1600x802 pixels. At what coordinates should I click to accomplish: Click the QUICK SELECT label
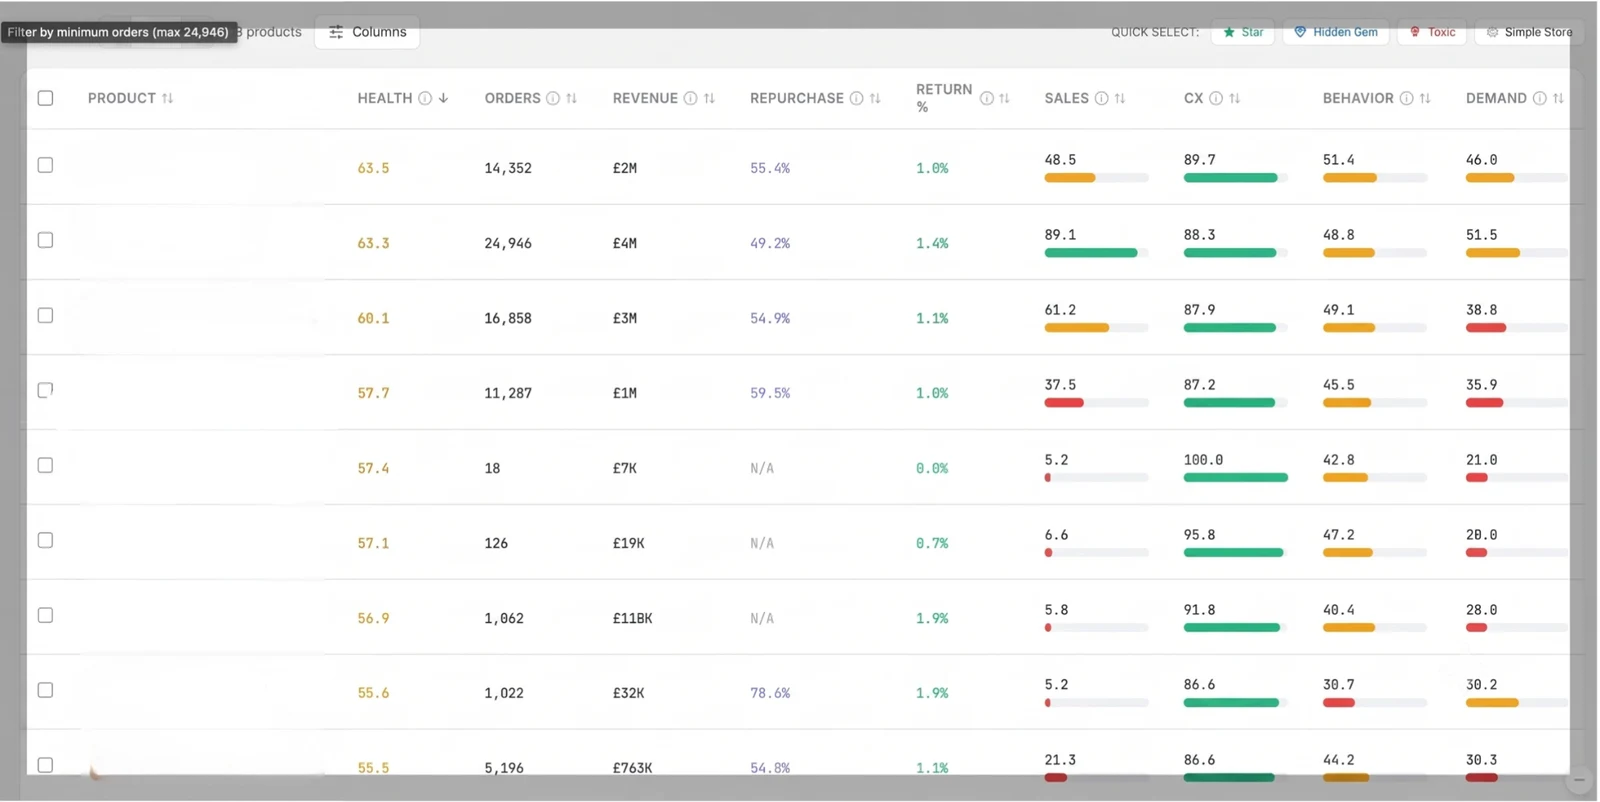click(1155, 32)
